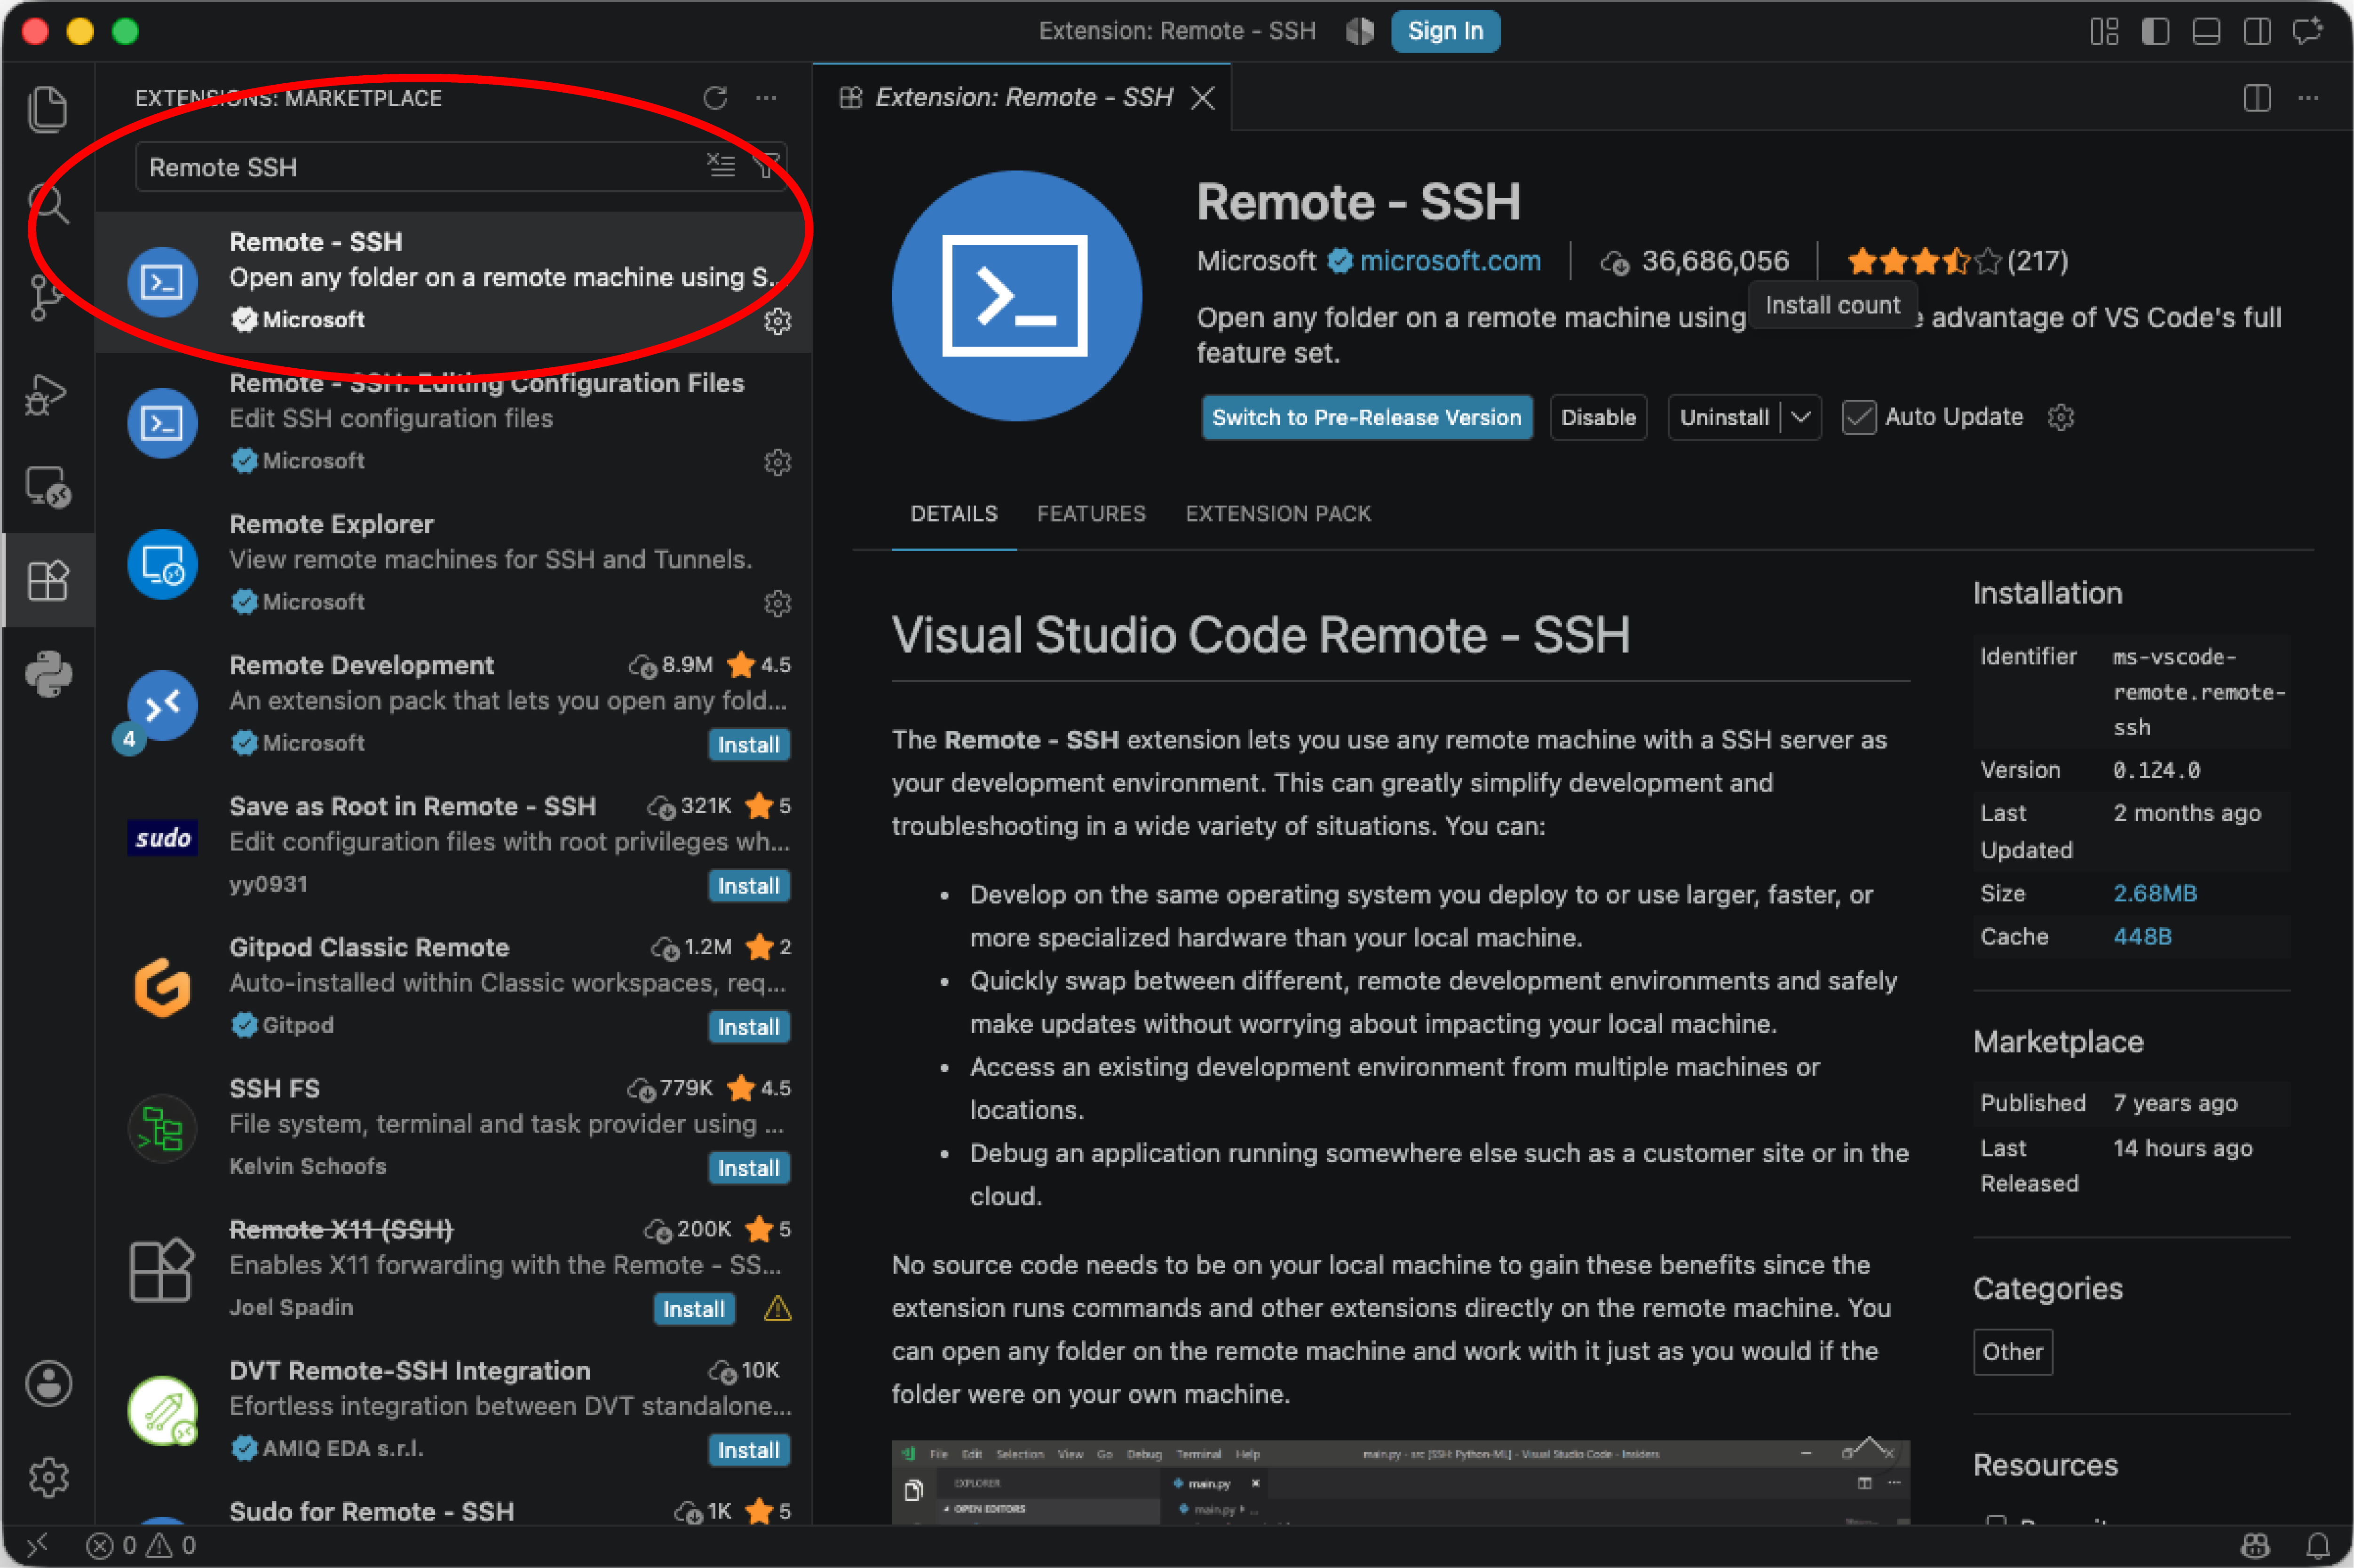Open the Search view in activity bar
The image size is (2354, 1568).
48,204
